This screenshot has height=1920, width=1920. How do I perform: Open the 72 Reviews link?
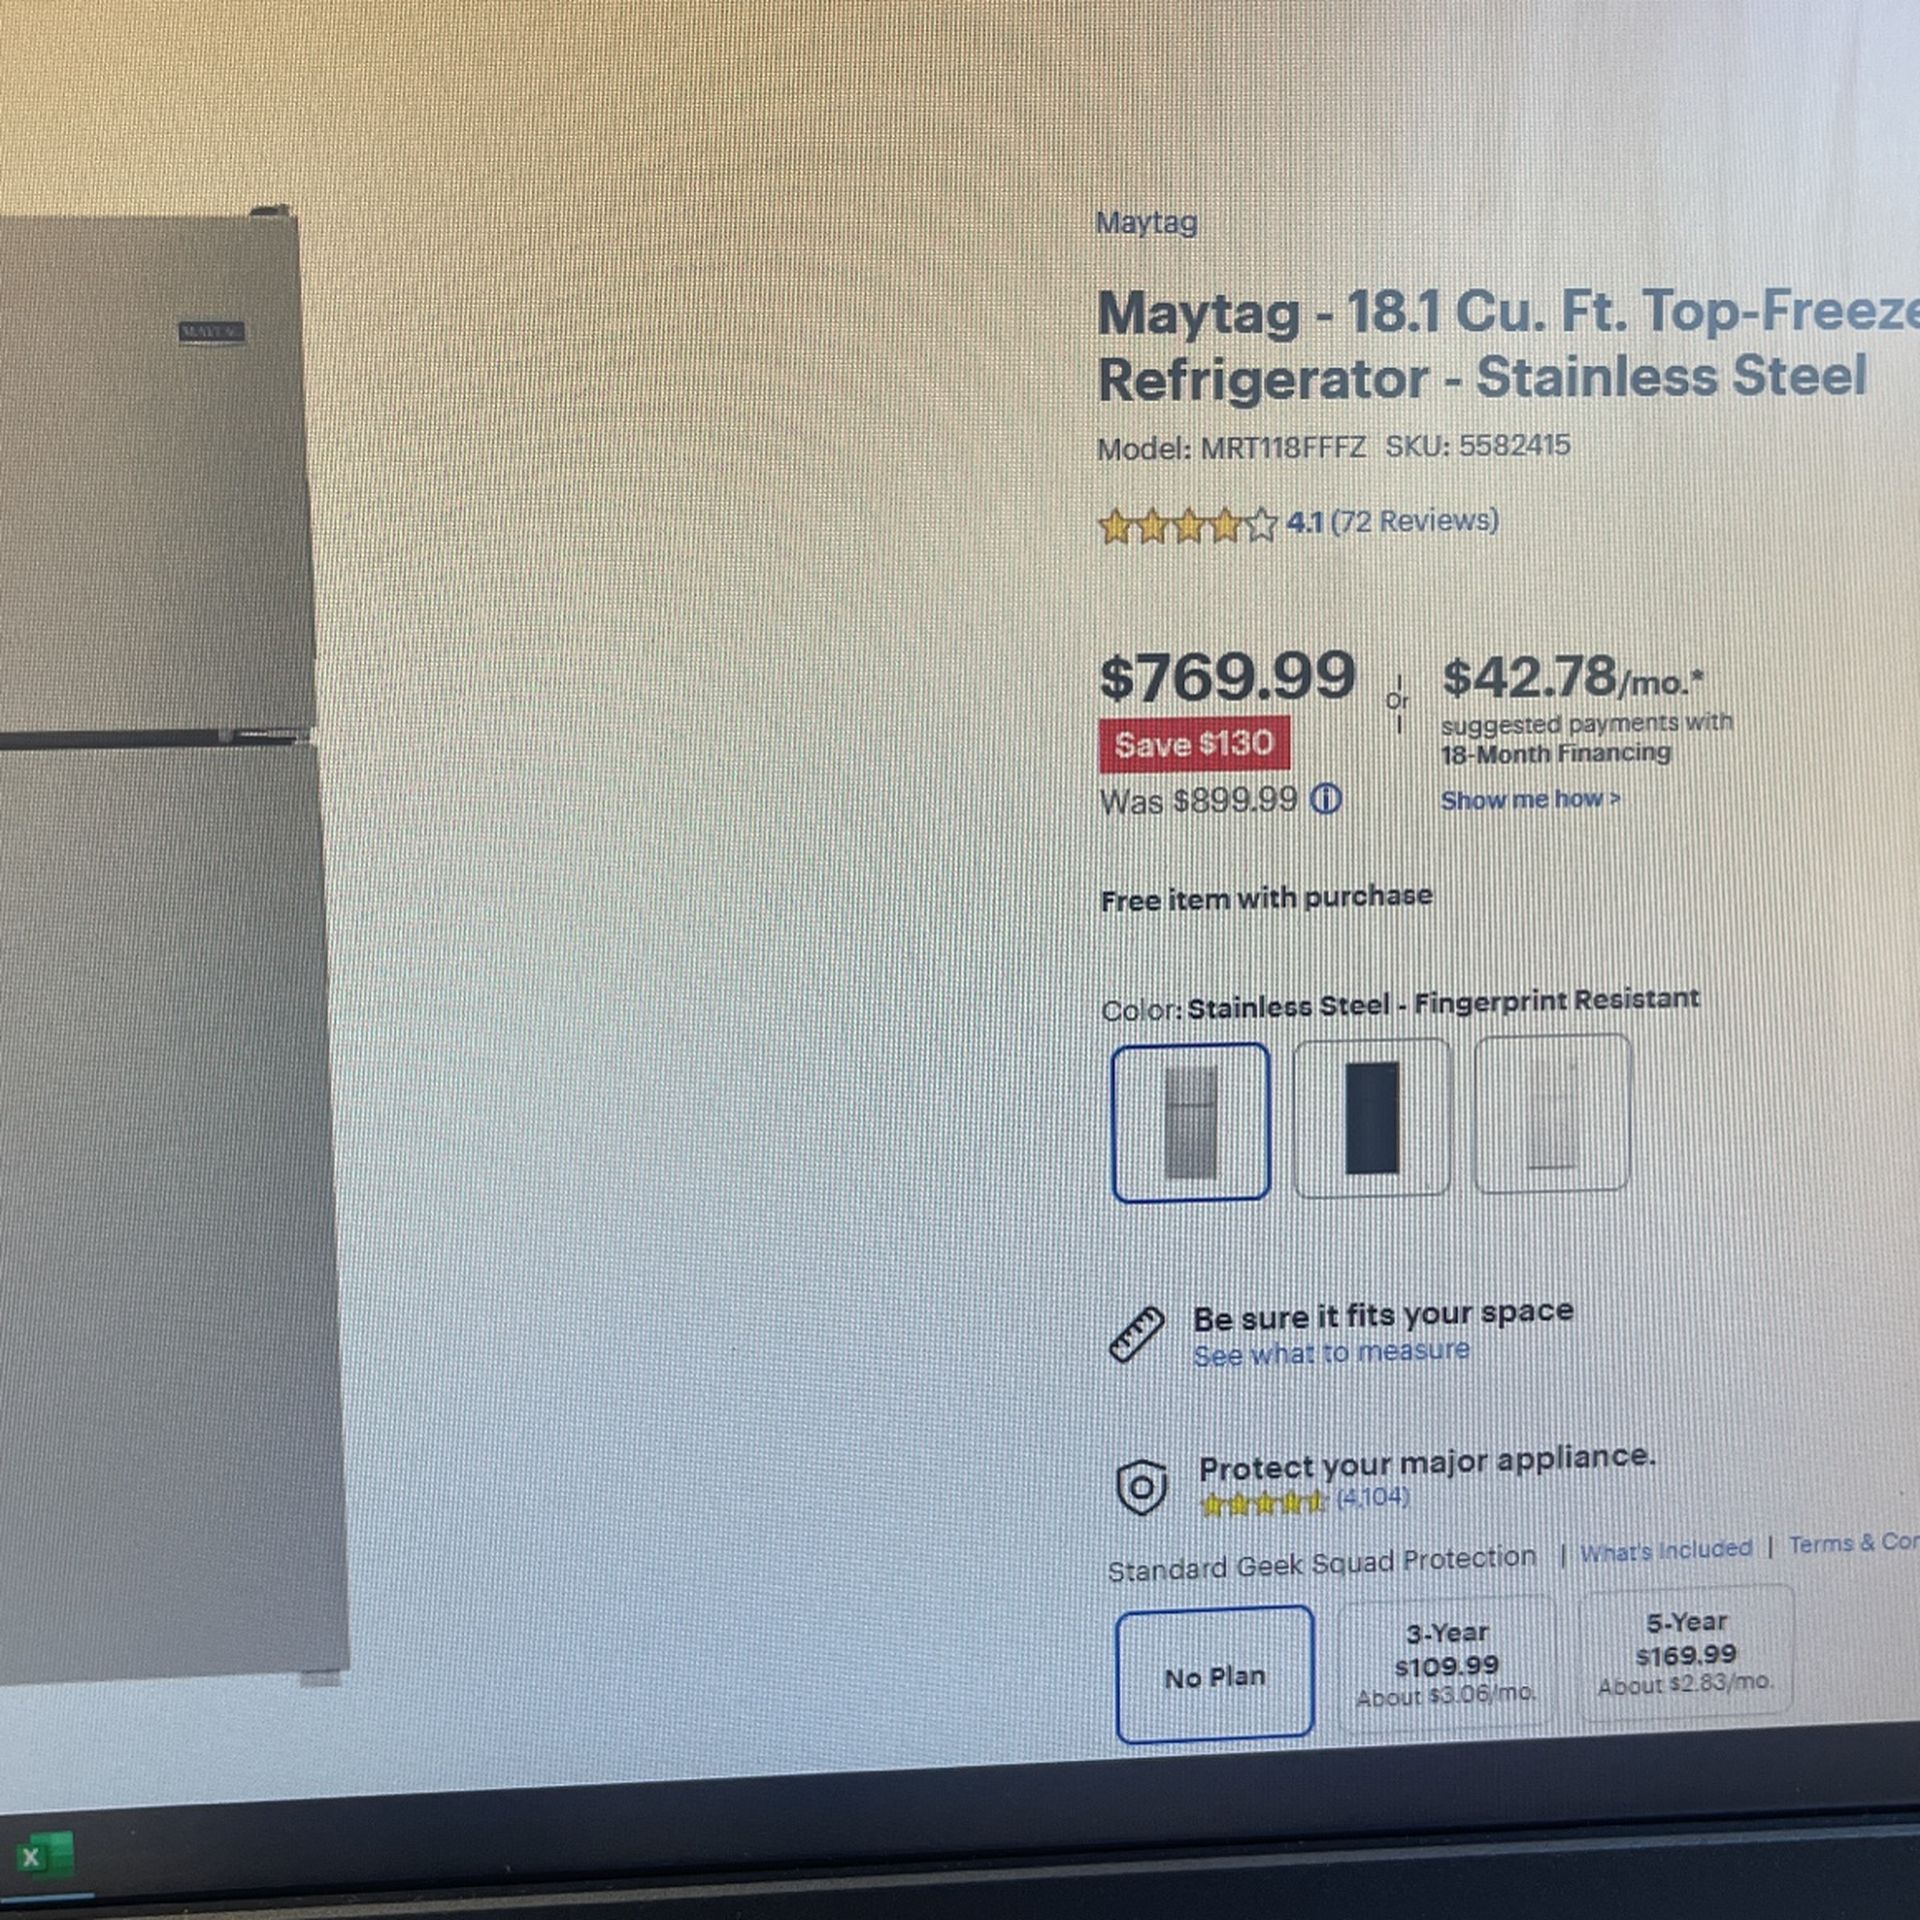tap(1414, 520)
